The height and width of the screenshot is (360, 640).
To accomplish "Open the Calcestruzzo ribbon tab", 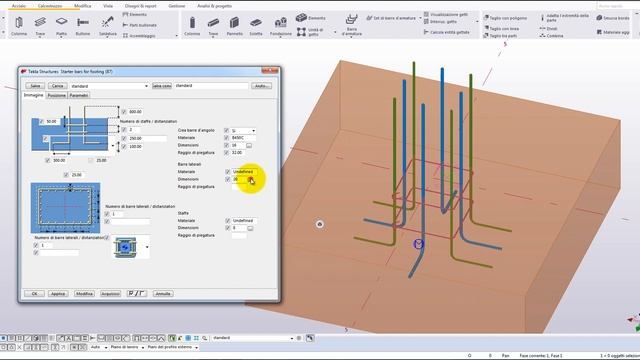I will tap(50, 6).
